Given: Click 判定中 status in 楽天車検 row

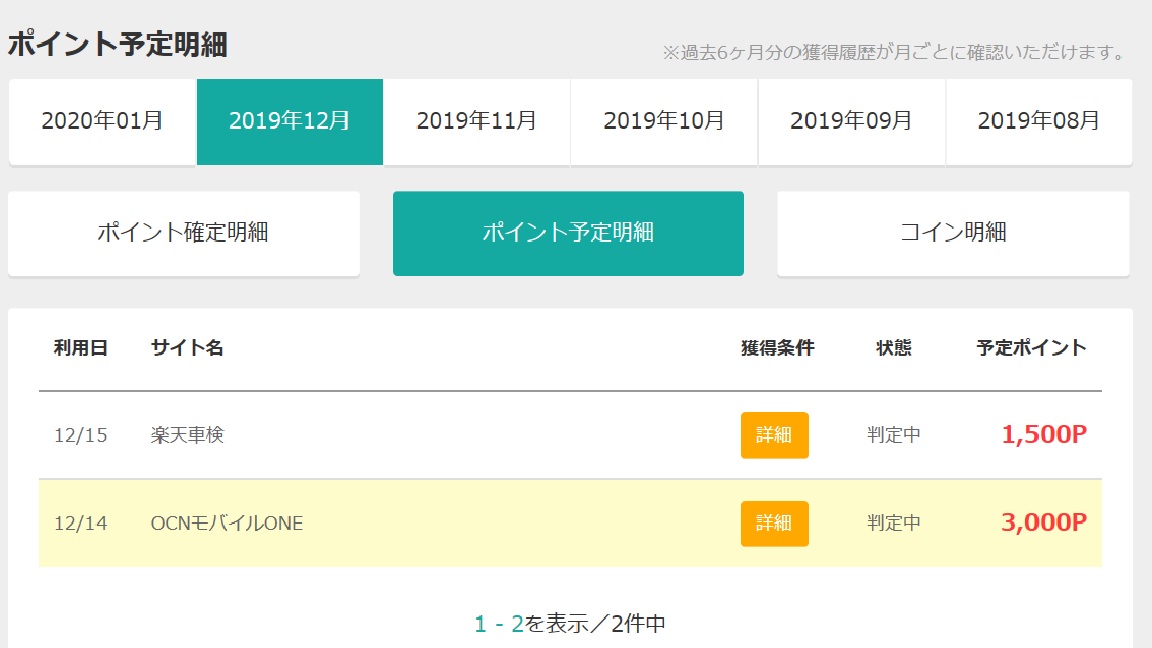Looking at the screenshot, I should click(893, 435).
